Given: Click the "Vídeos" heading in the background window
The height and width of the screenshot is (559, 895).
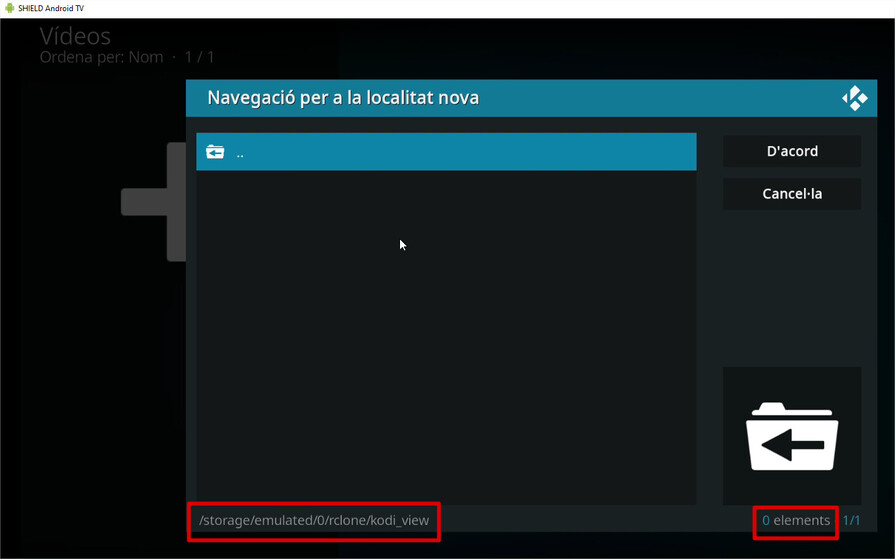Looking at the screenshot, I should 75,36.
